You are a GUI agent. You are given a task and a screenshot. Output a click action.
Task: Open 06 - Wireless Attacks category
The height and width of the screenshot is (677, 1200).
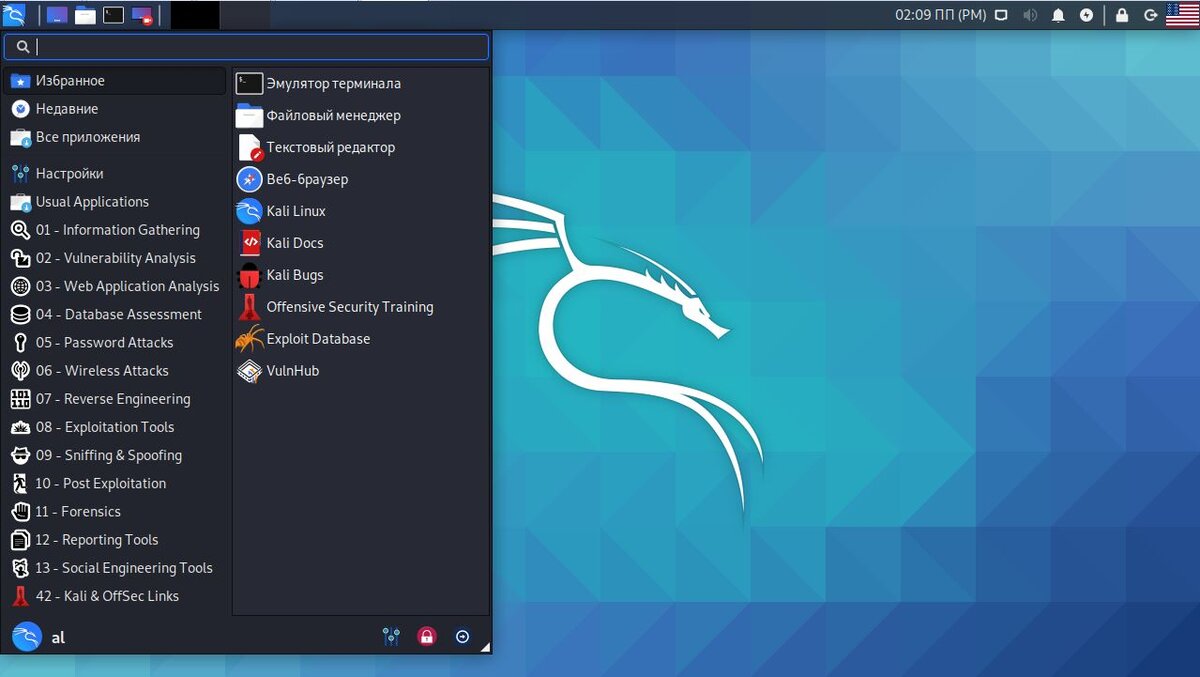point(116,371)
